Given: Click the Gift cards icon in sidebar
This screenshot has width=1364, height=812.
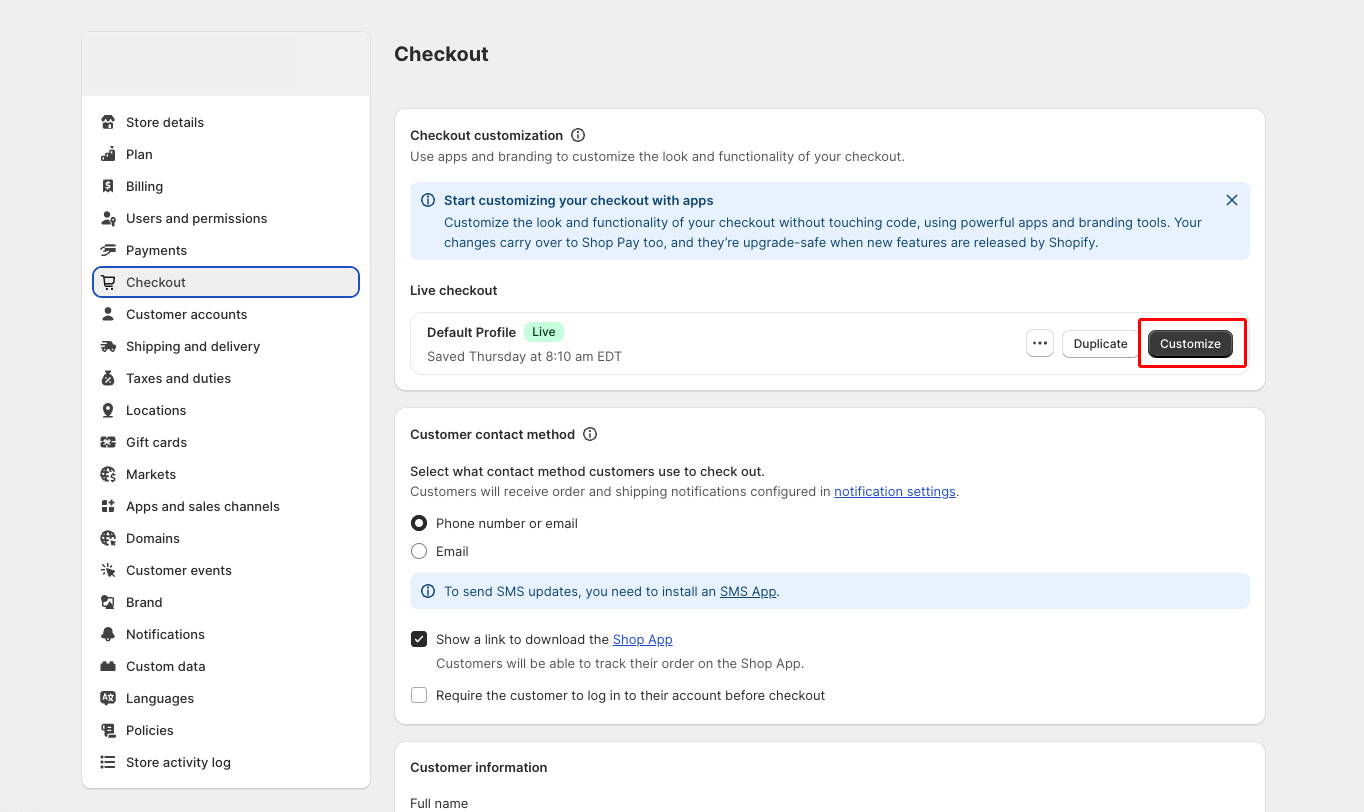Looking at the screenshot, I should pyautogui.click(x=108, y=442).
